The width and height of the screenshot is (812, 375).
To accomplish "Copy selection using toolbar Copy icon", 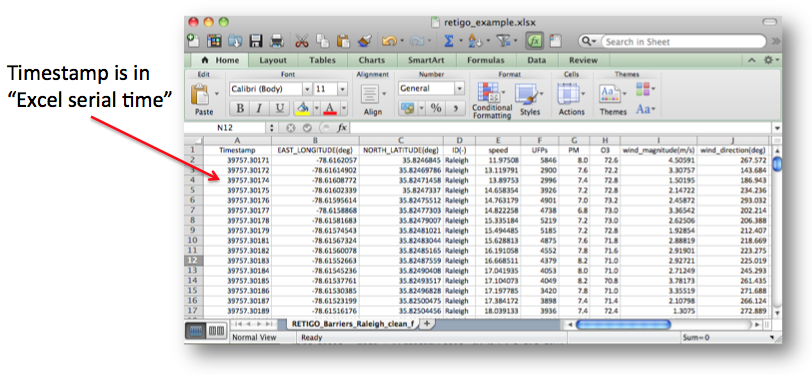I will tap(323, 41).
